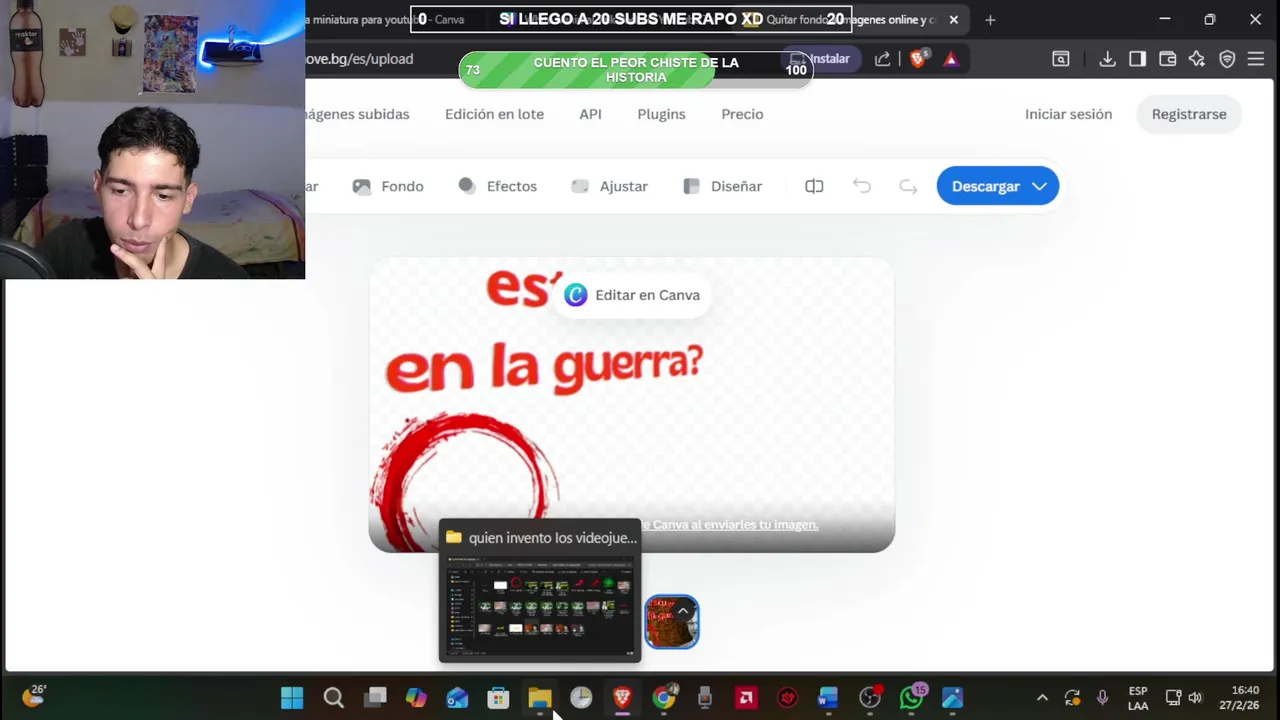1280x720 pixels.
Task: Click the Brave VPN shield icon
Action: coord(1227,59)
